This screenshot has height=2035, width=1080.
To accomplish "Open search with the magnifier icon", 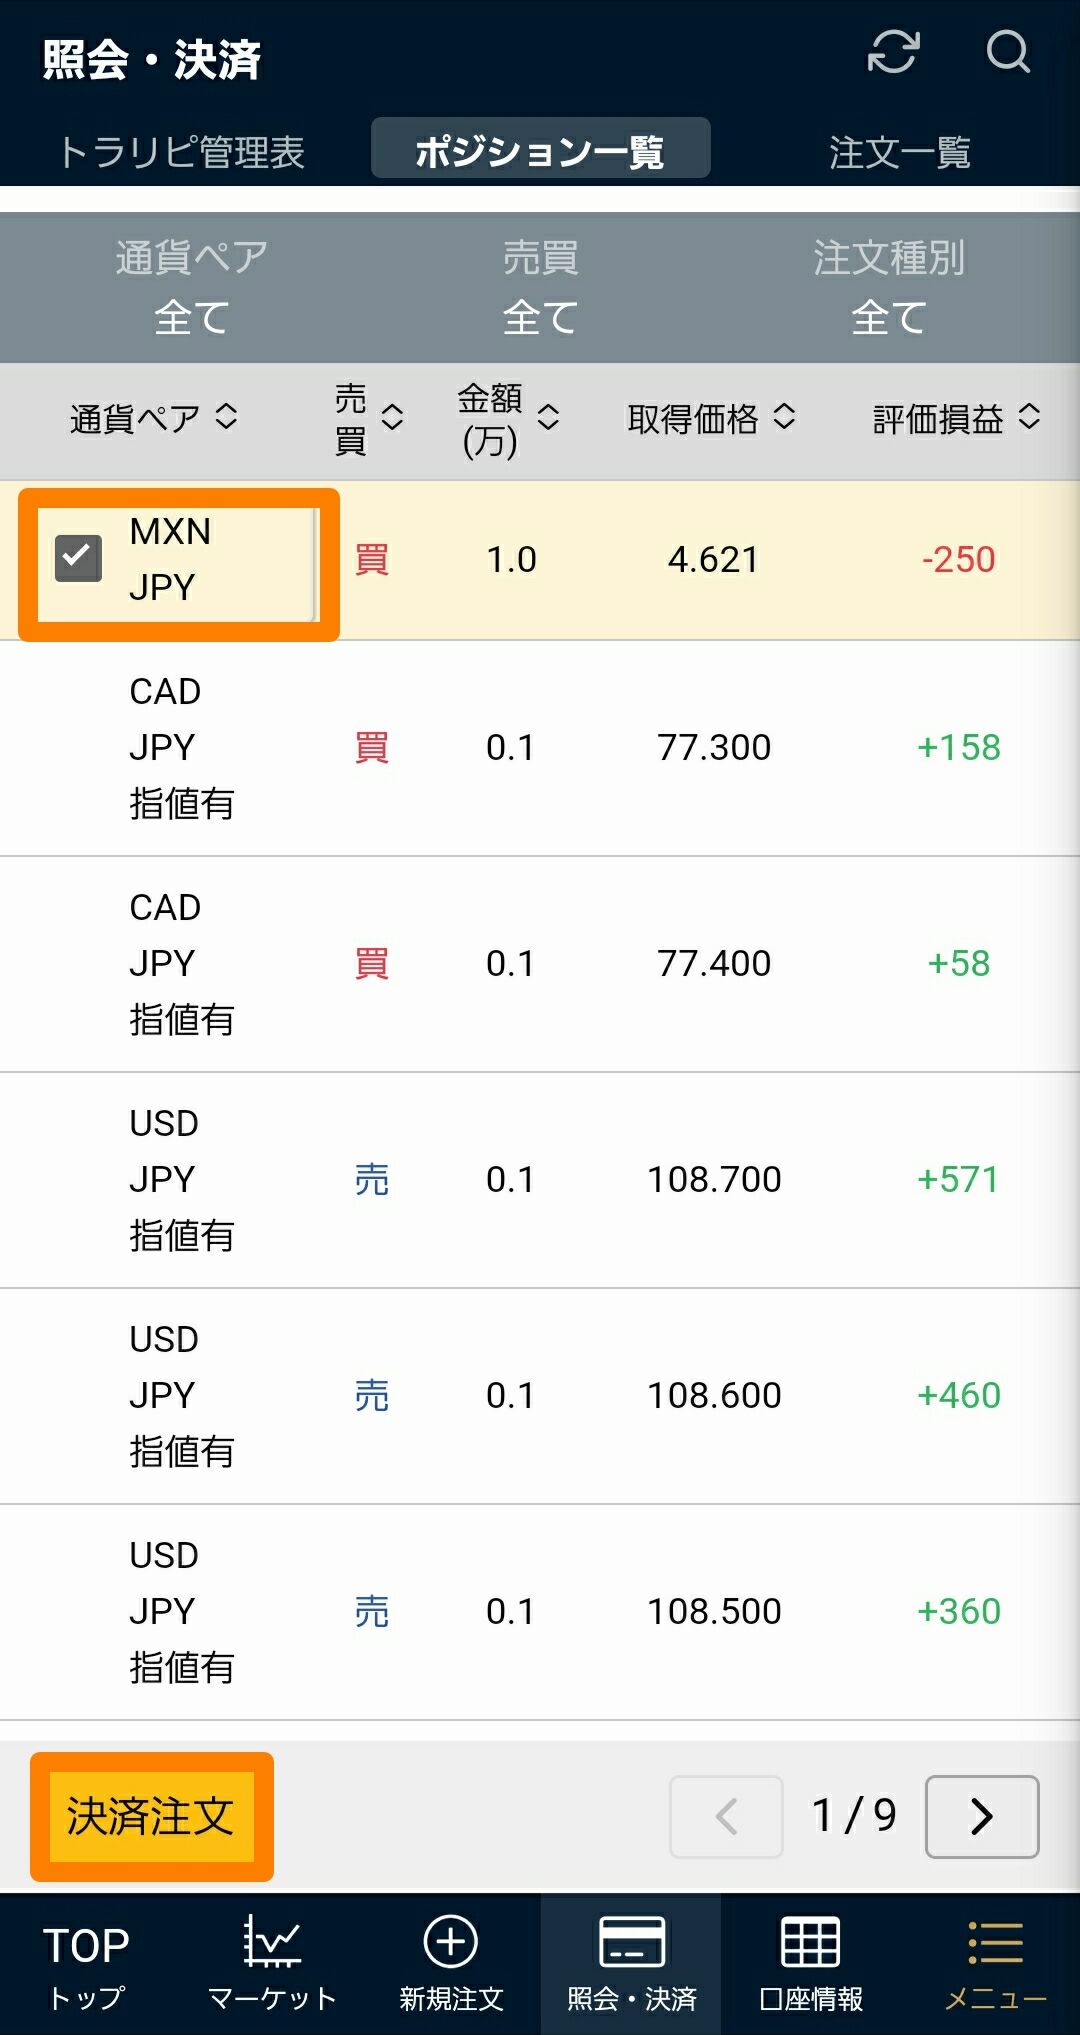I will [1007, 52].
